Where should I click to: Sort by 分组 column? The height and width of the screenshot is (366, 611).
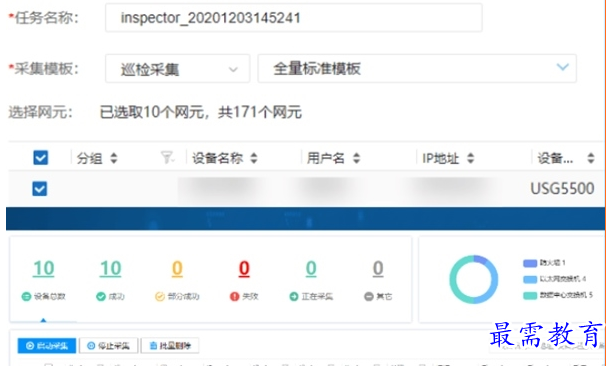click(114, 158)
